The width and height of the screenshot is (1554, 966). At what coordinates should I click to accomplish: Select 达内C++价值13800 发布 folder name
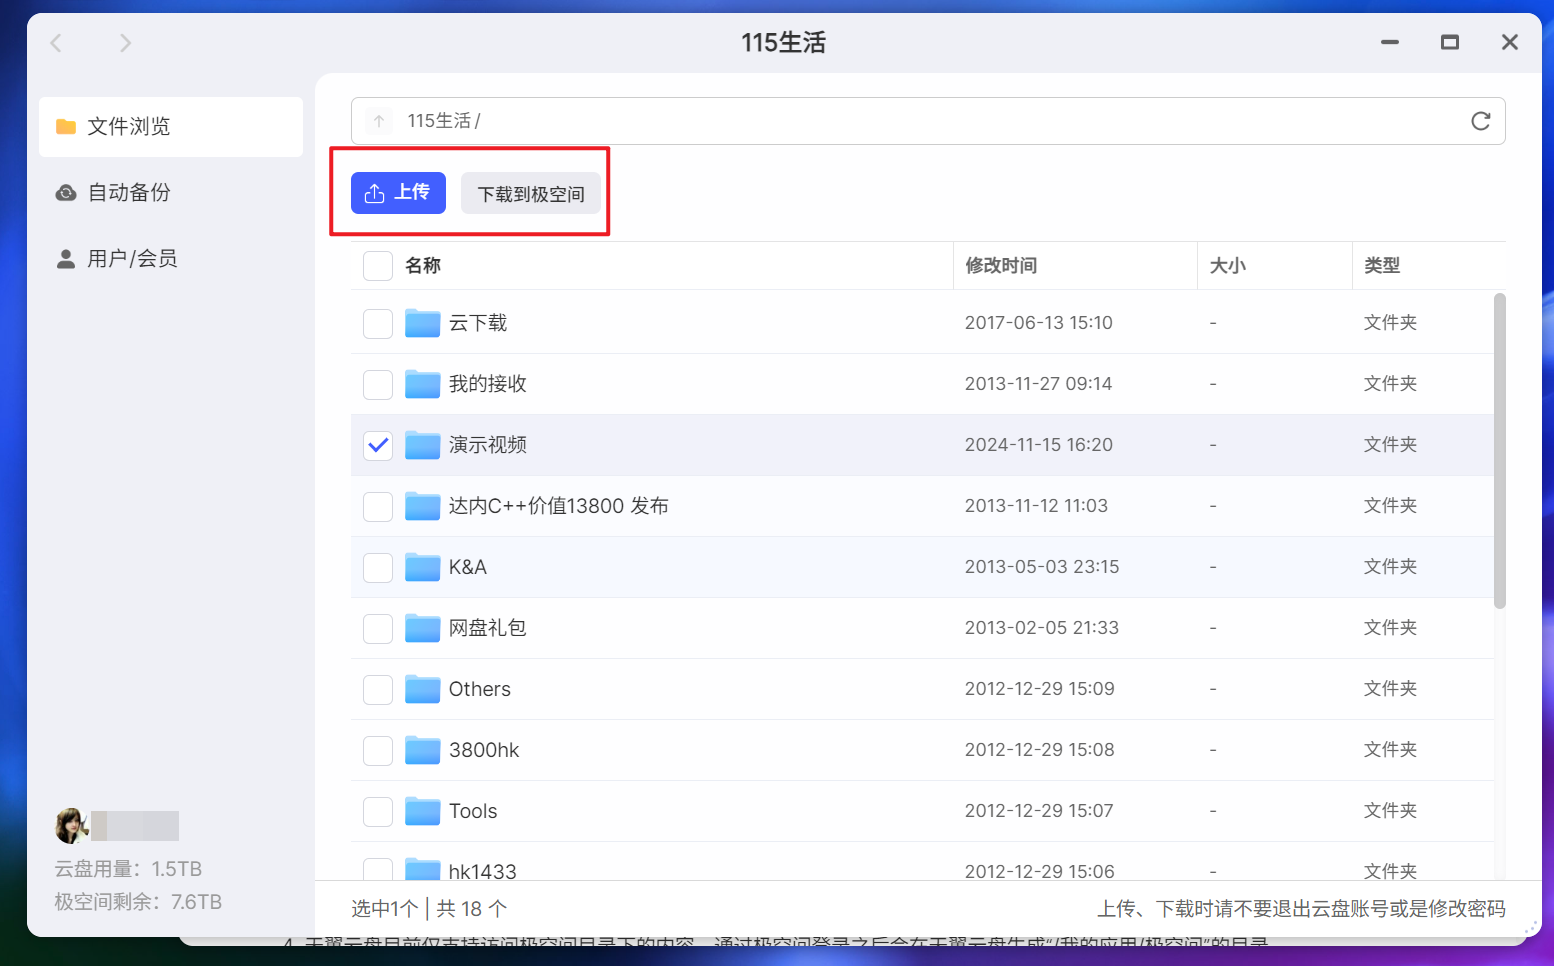(x=559, y=506)
